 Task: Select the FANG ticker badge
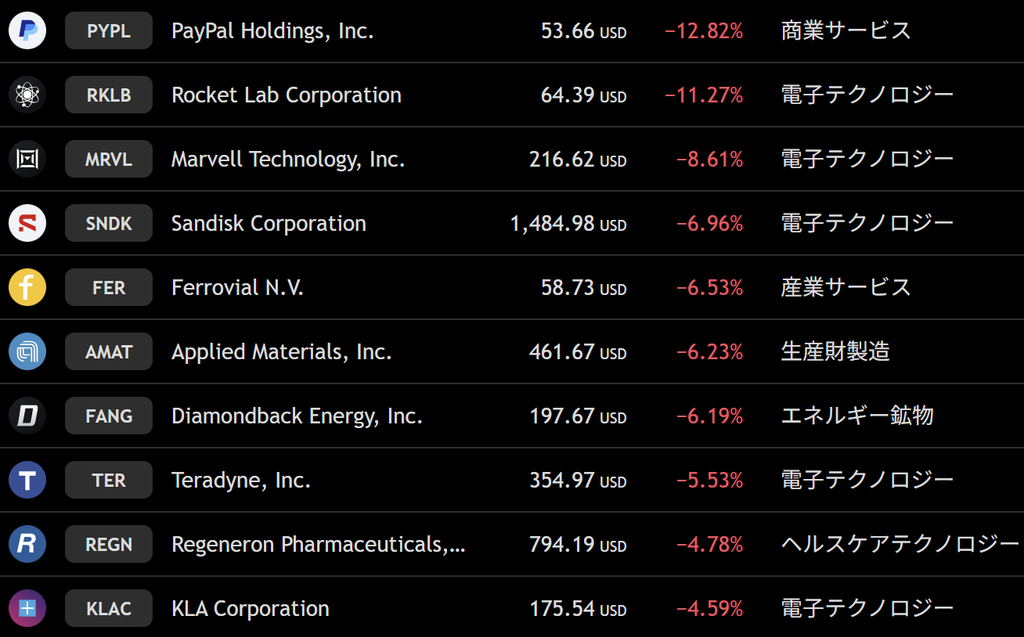tap(108, 416)
